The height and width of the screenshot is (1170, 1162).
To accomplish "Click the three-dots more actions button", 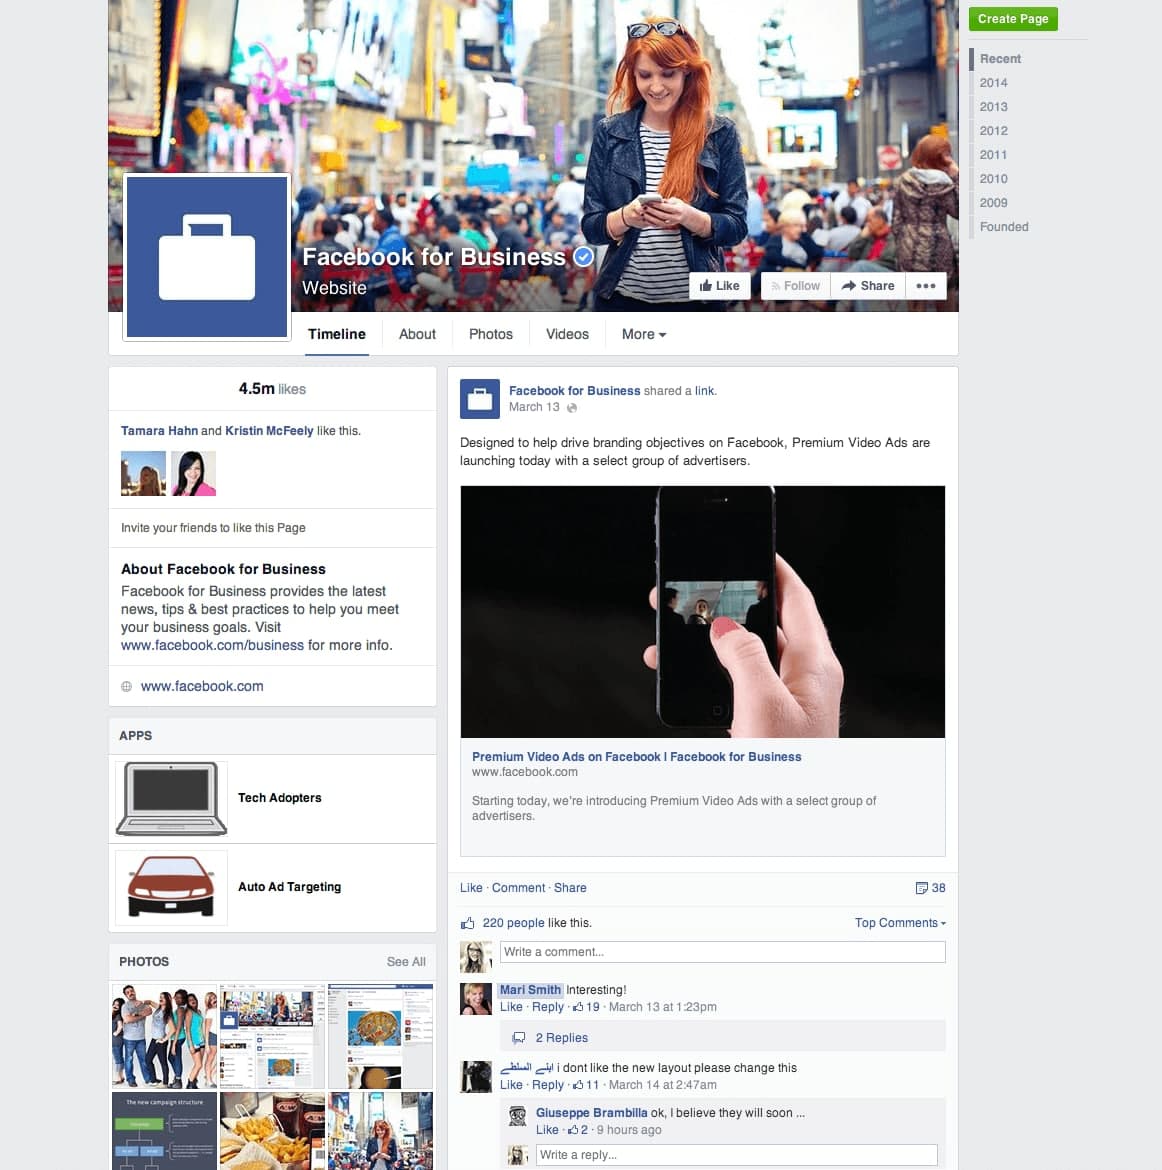I will pos(926,286).
